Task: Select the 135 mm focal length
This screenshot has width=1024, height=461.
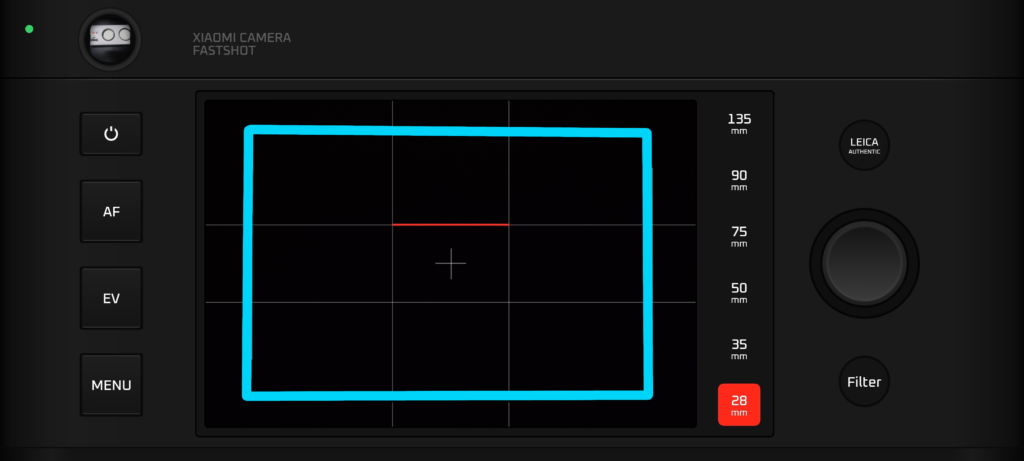Action: tap(739, 123)
